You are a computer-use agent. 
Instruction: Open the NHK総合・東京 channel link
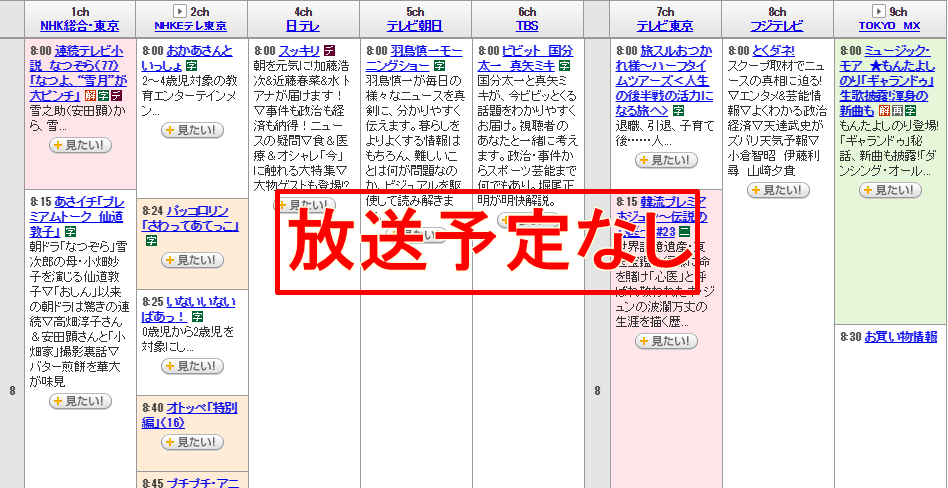tap(80, 26)
